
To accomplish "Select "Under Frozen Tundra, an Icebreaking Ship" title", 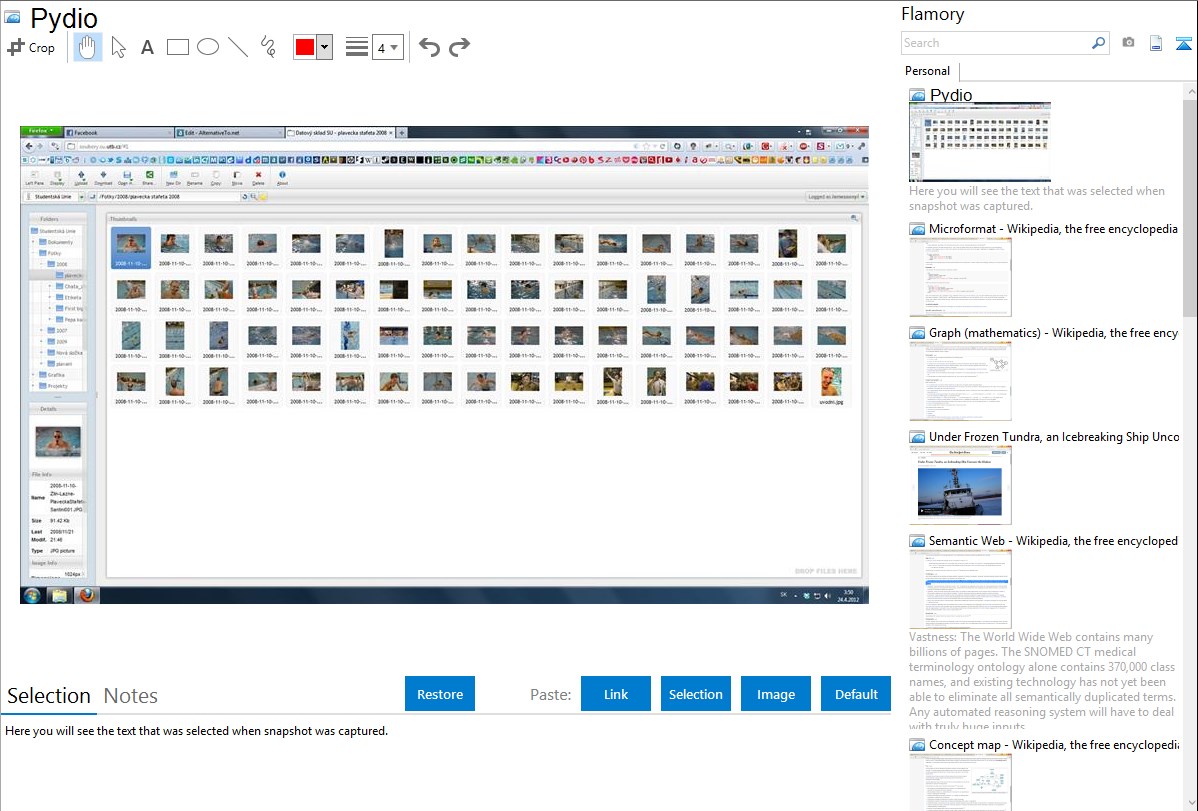I will pyautogui.click(x=1054, y=436).
